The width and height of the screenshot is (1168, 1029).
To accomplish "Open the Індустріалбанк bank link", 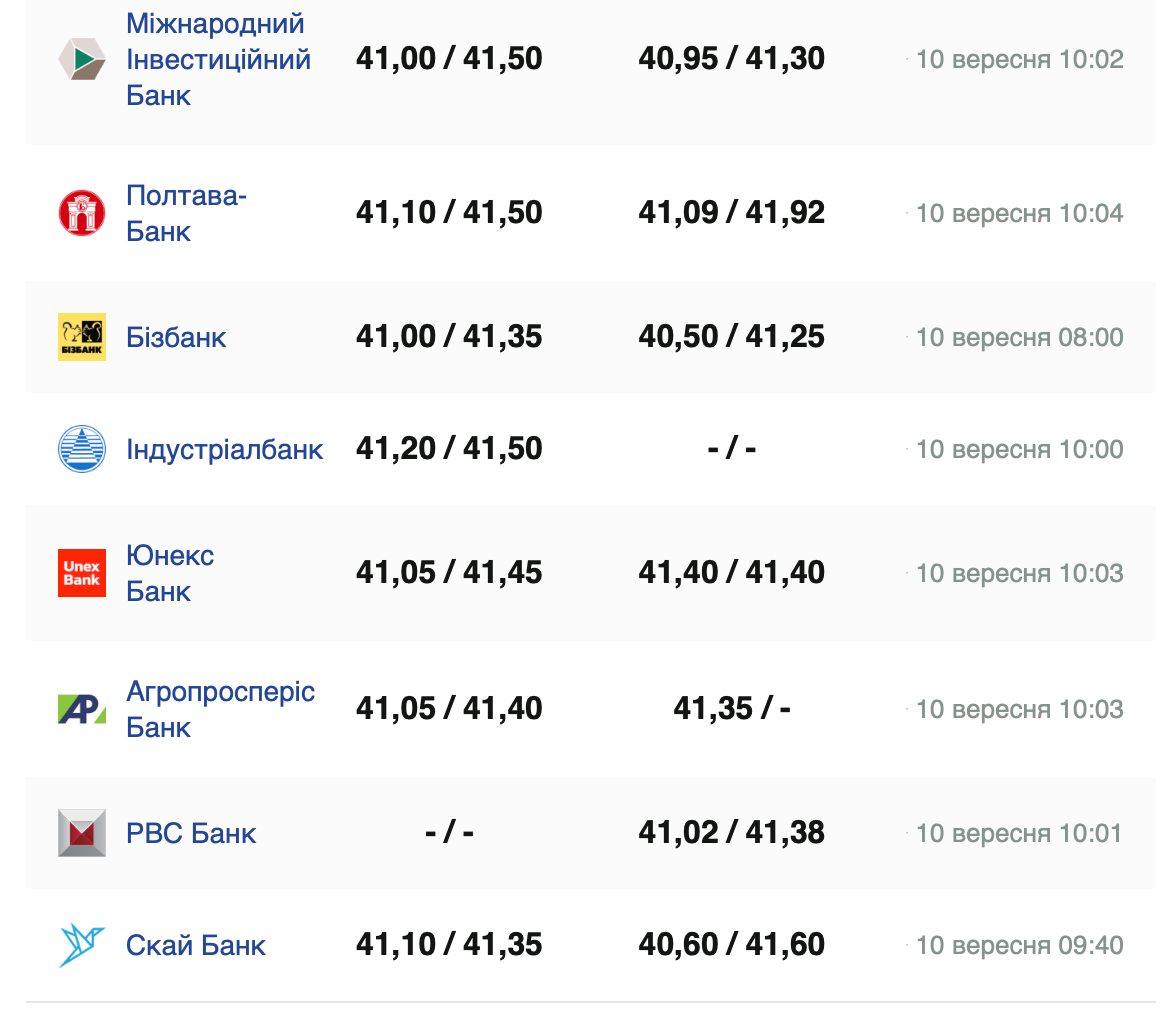I will point(224,449).
